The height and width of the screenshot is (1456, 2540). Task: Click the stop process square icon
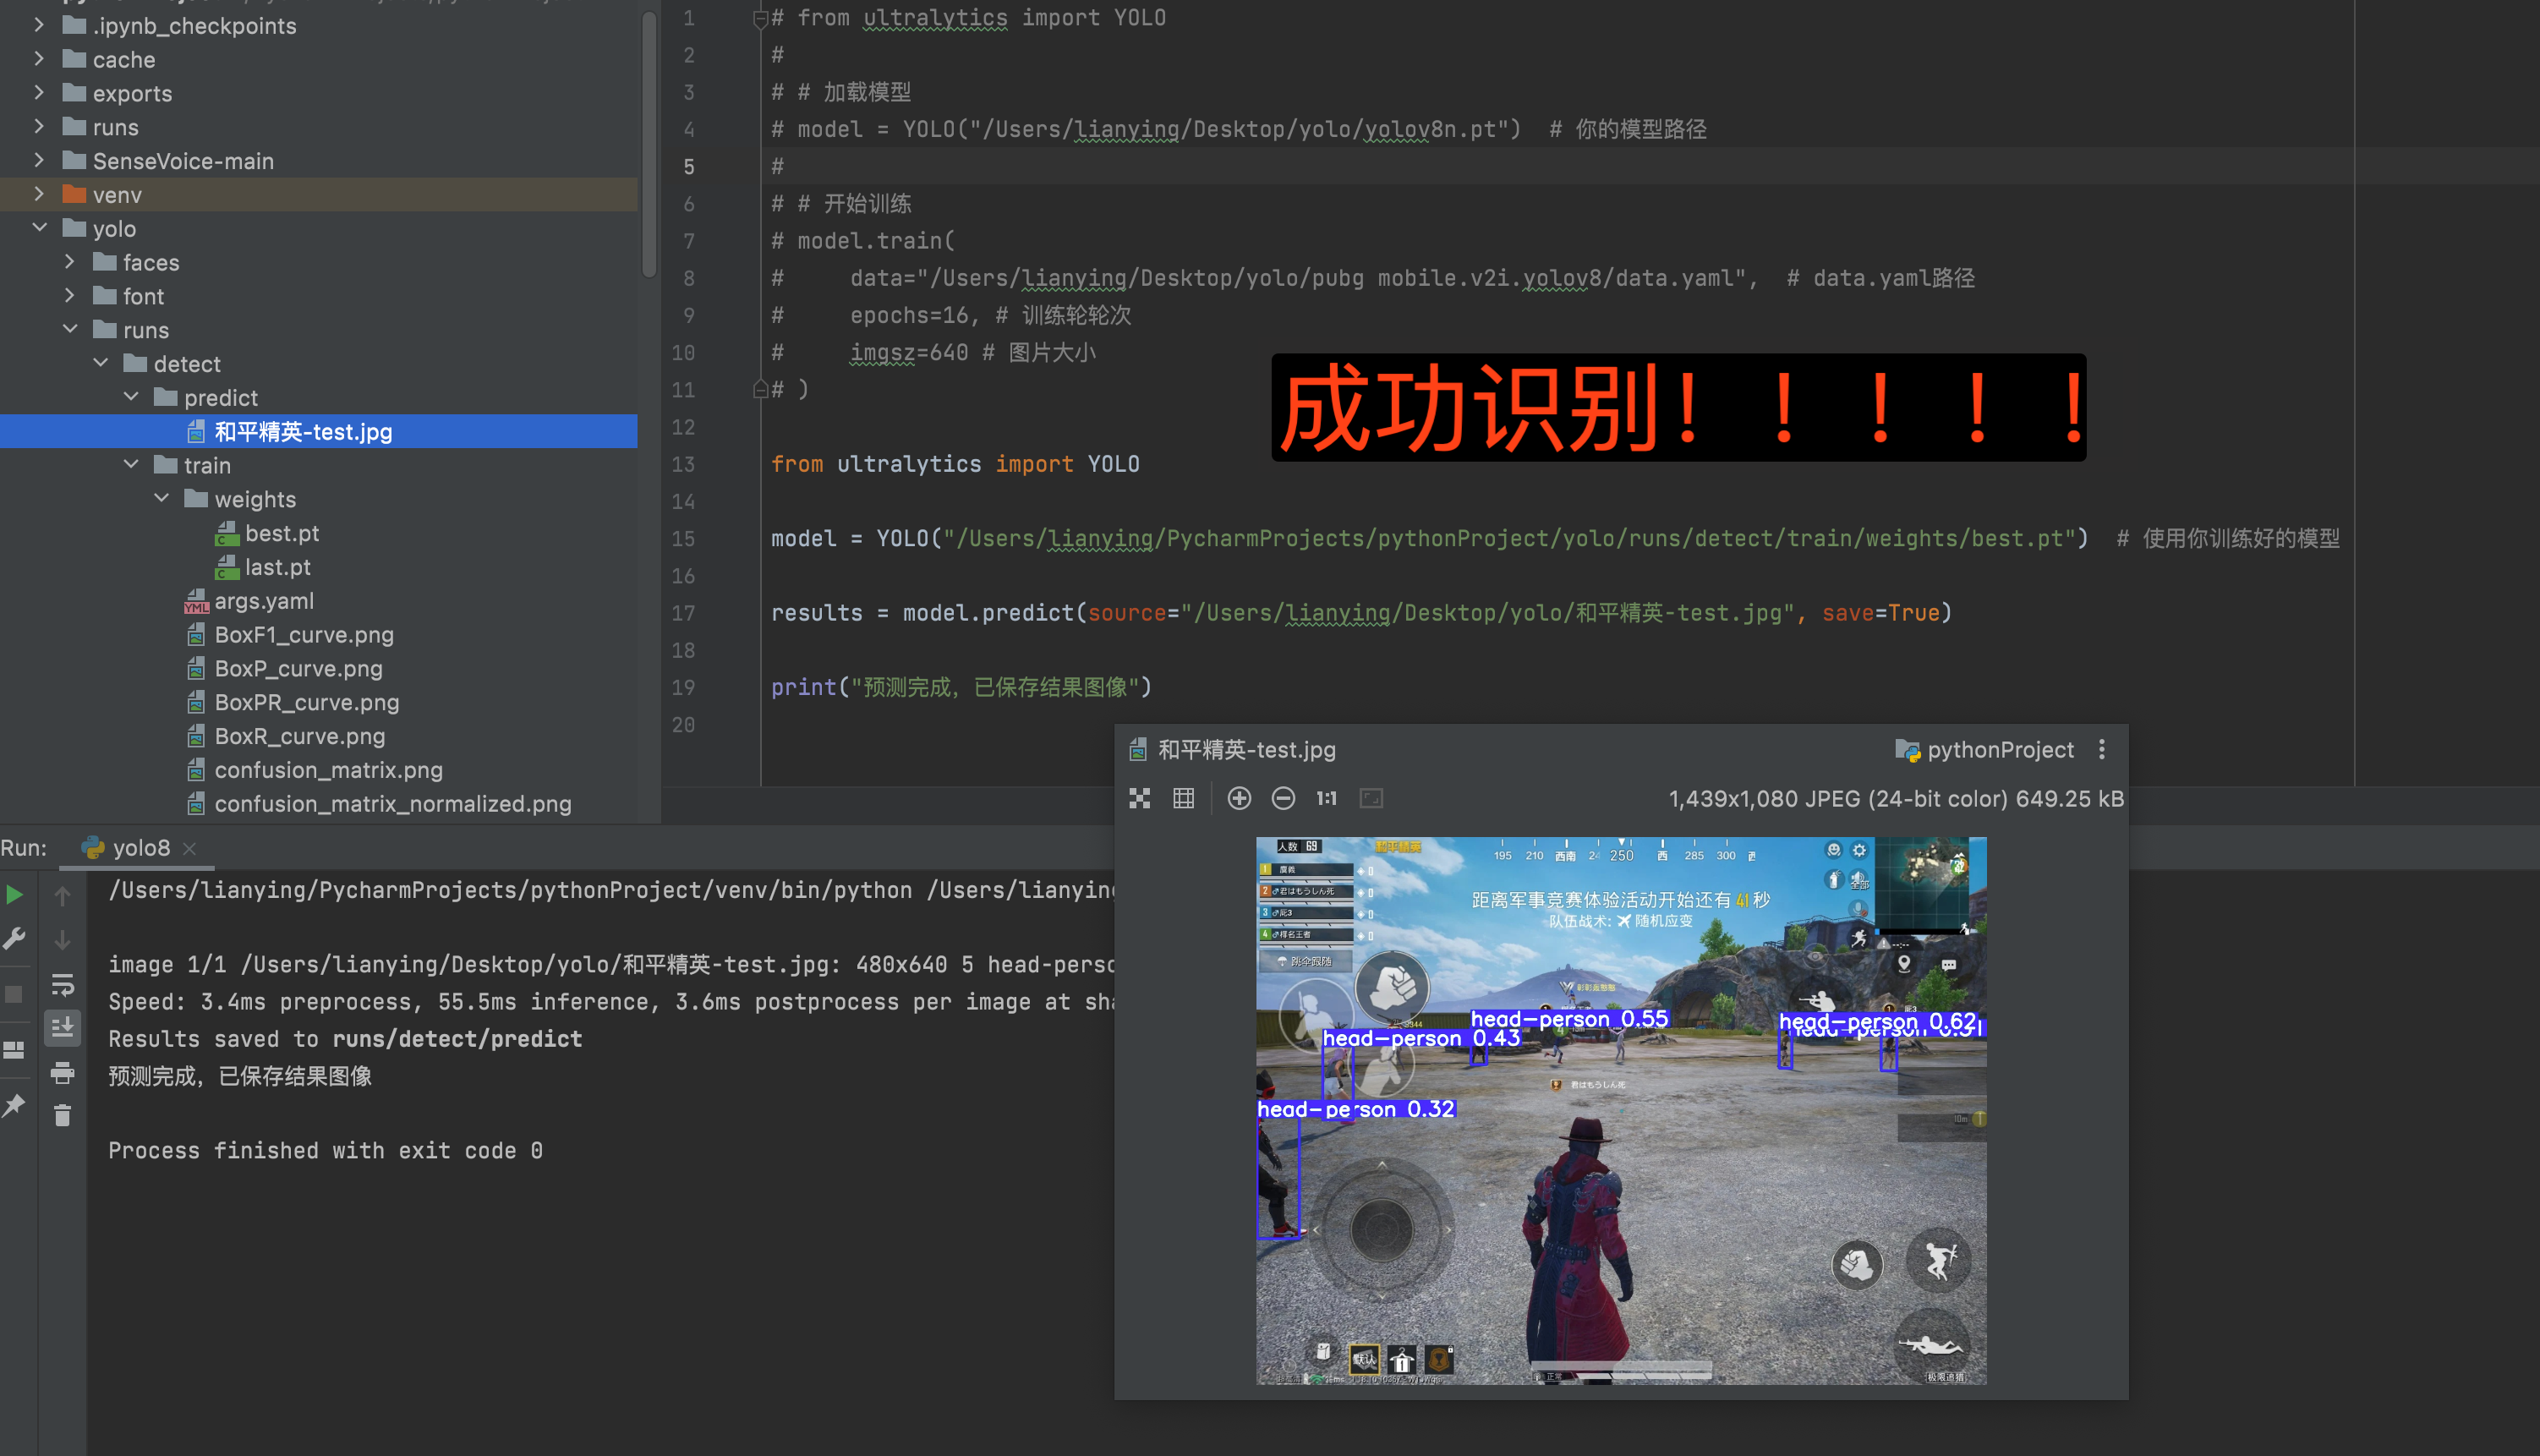(14, 994)
